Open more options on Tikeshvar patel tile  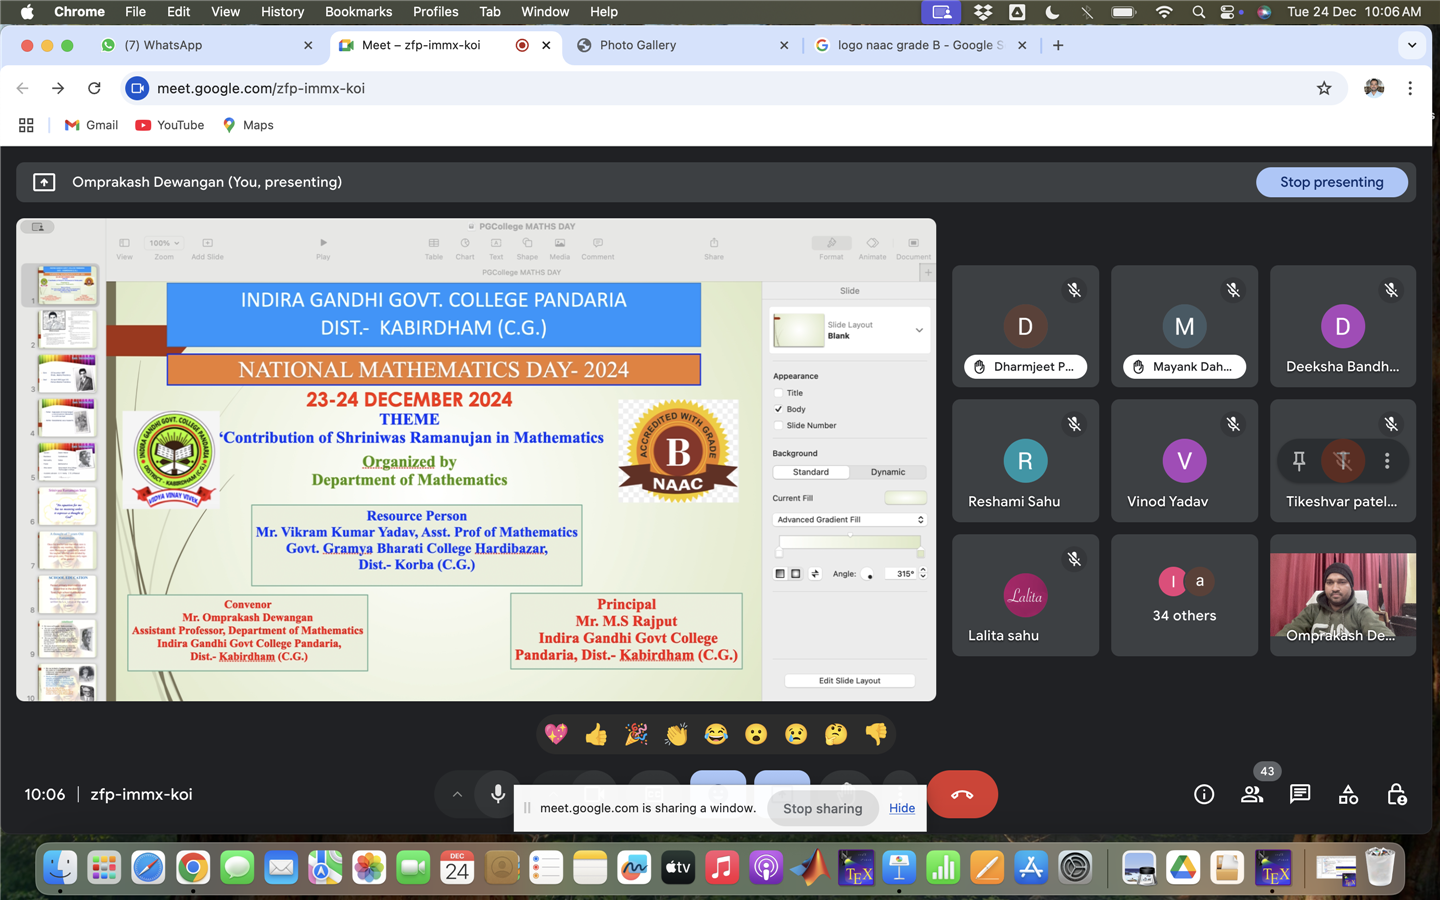pyautogui.click(x=1387, y=461)
